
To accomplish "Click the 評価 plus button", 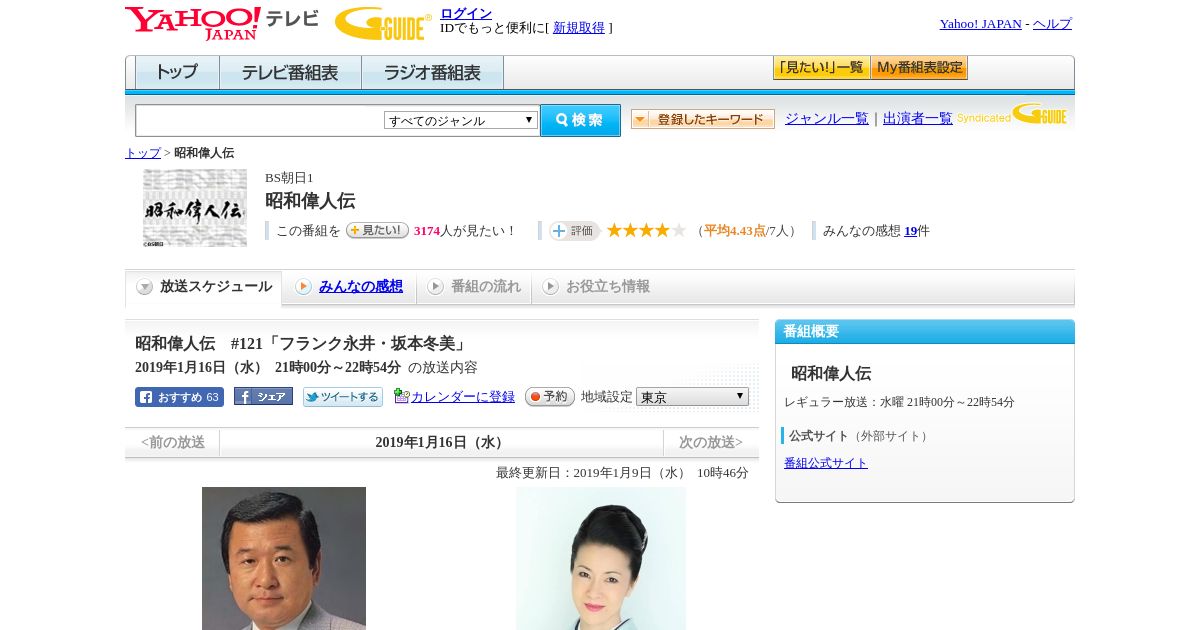I will point(574,231).
